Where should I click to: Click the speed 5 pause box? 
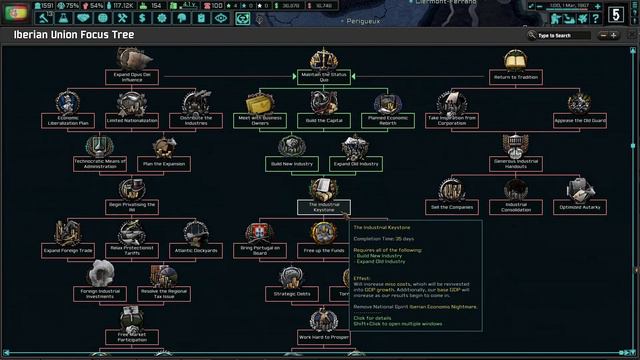(x=616, y=15)
